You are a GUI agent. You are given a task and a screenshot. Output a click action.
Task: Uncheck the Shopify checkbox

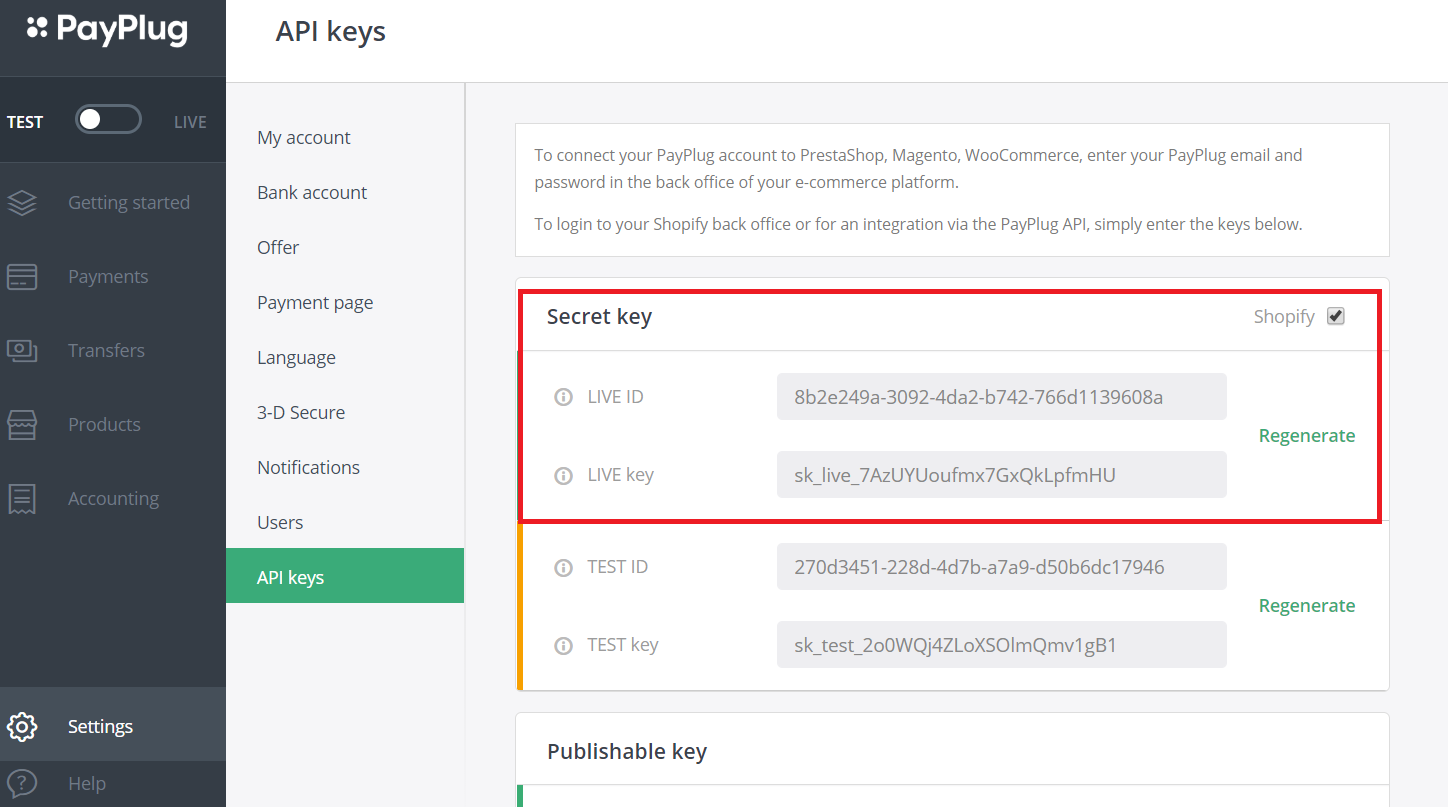pos(1335,316)
